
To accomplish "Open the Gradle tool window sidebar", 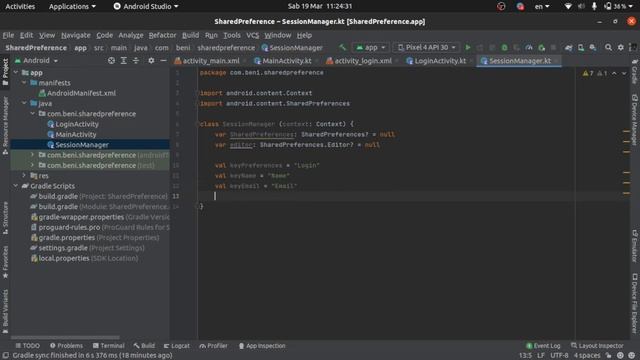I will click(635, 71).
